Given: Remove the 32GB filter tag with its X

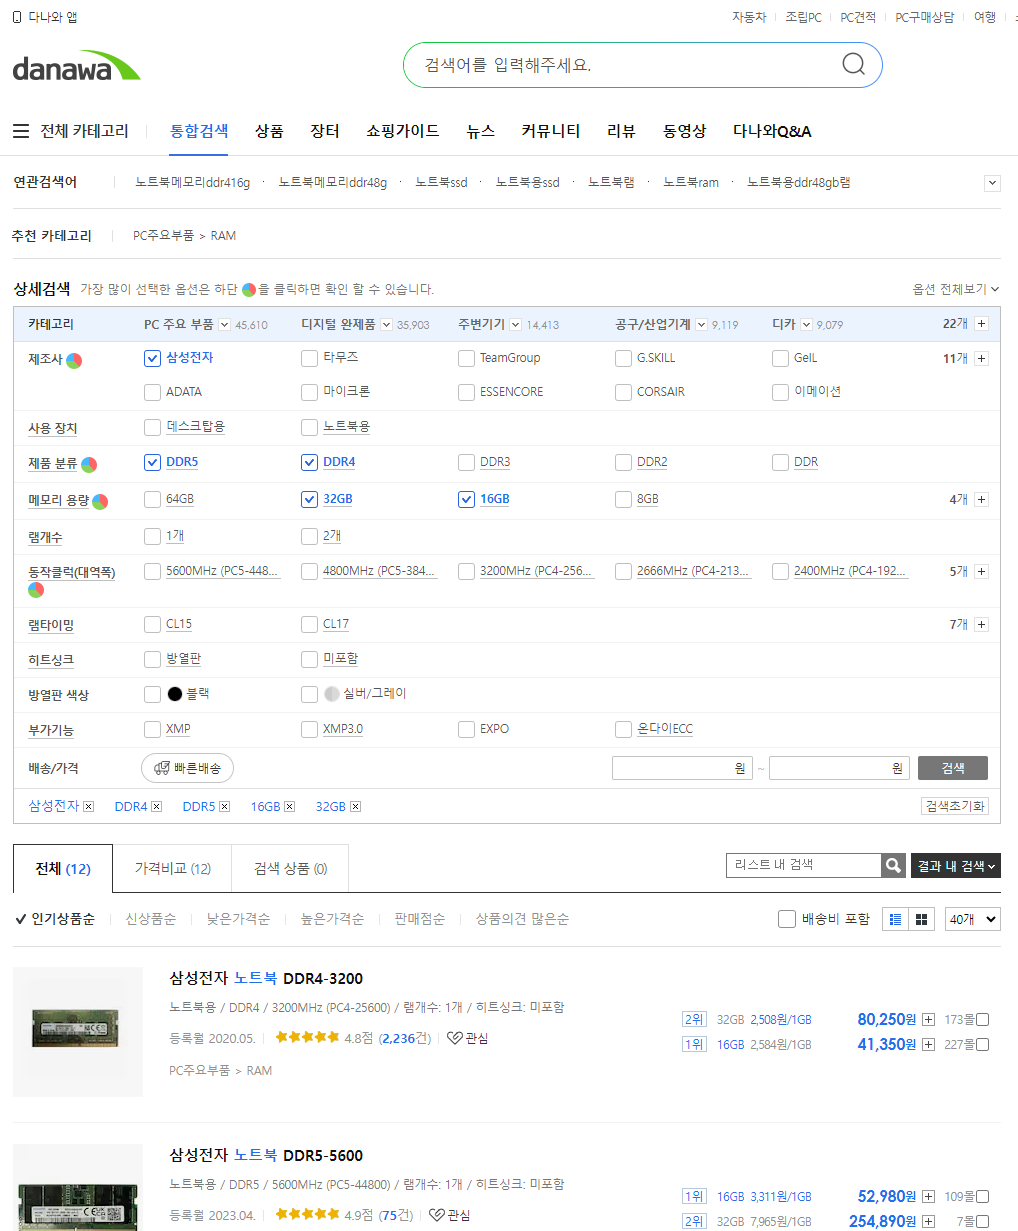Looking at the screenshot, I should [355, 806].
